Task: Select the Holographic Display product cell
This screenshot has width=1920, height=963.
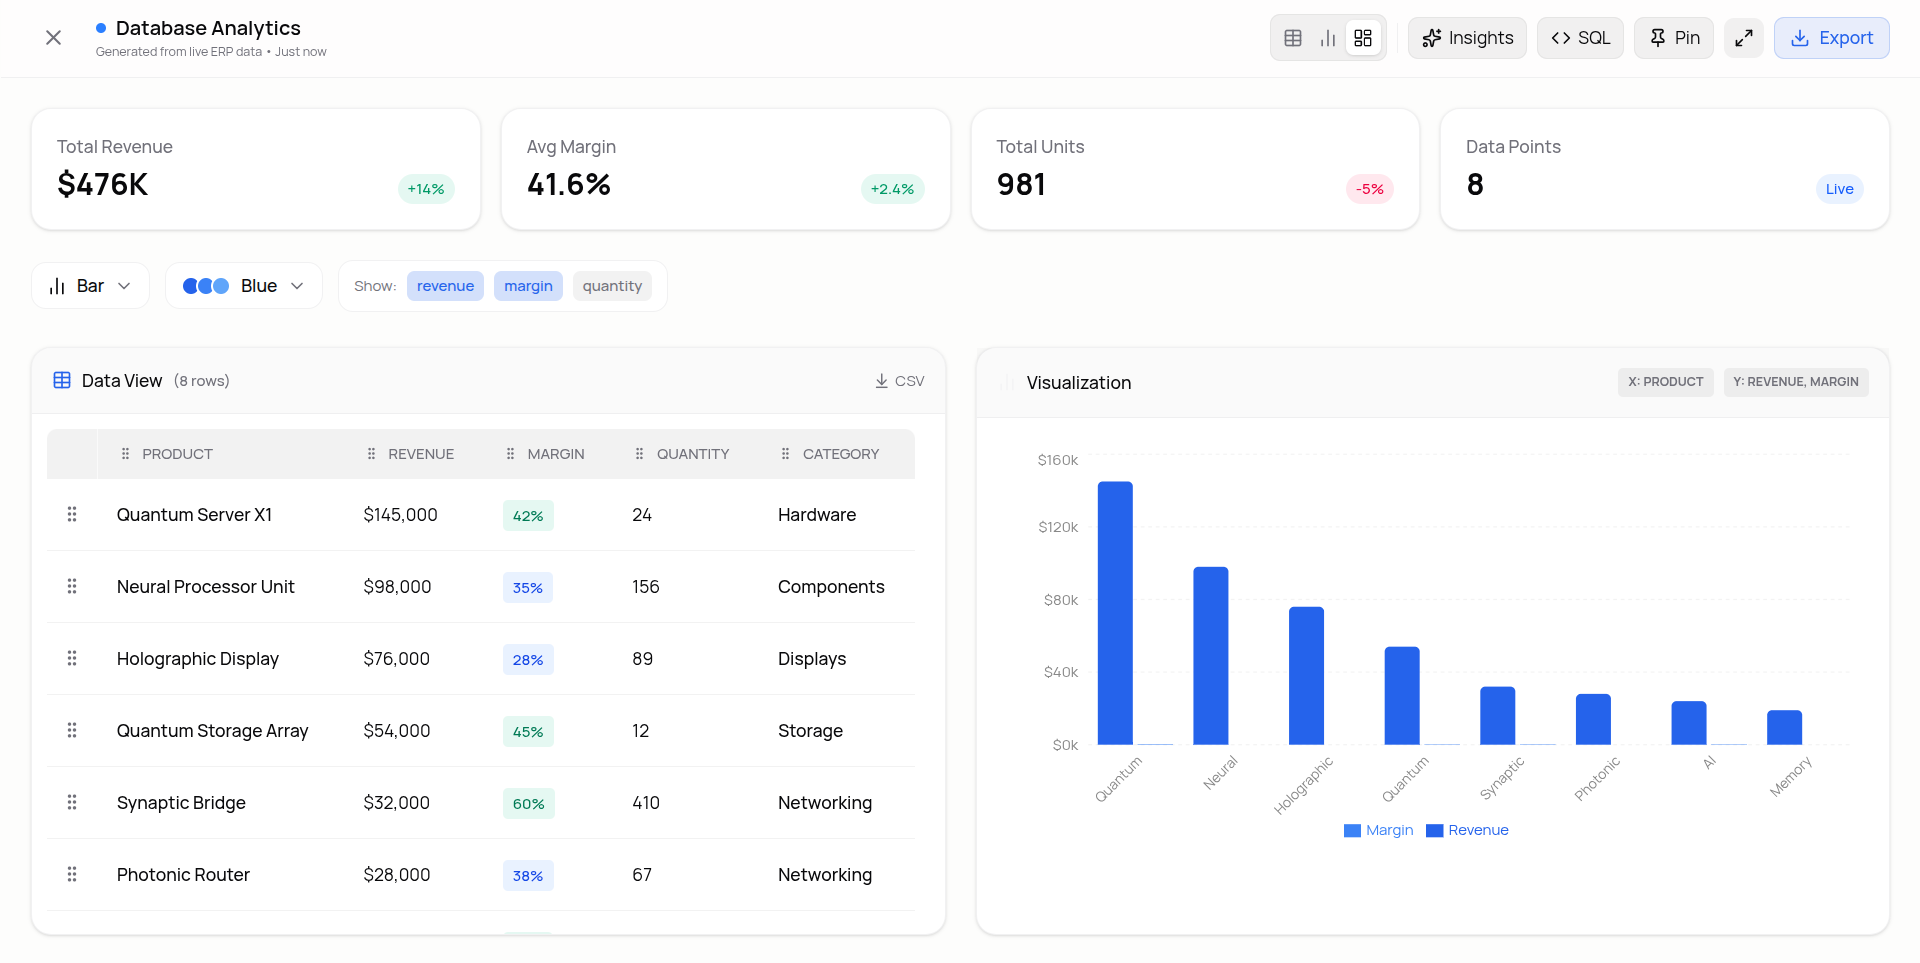Action: 198,659
